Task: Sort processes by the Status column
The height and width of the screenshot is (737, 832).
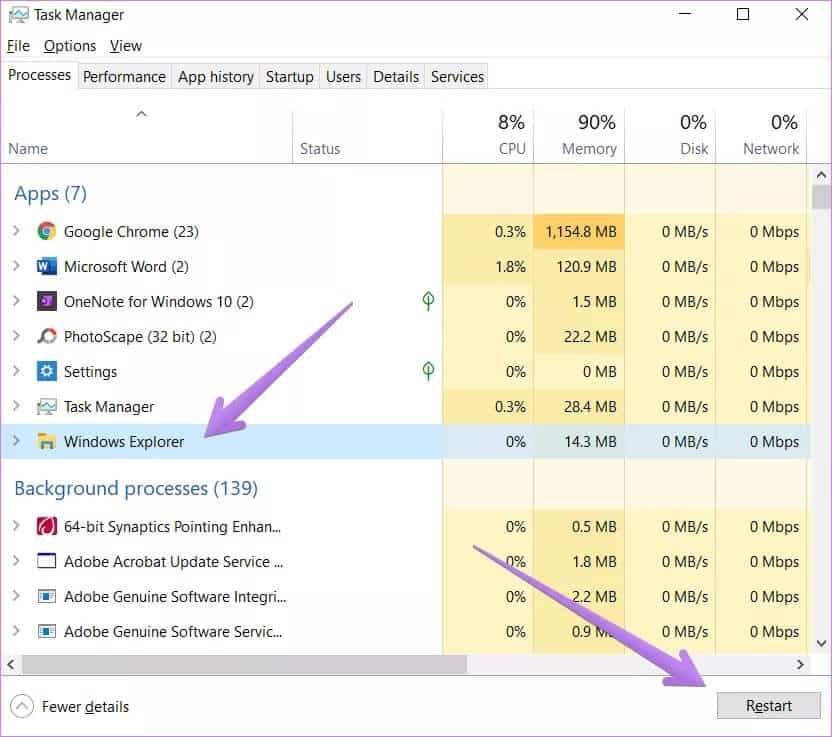Action: coord(367,135)
